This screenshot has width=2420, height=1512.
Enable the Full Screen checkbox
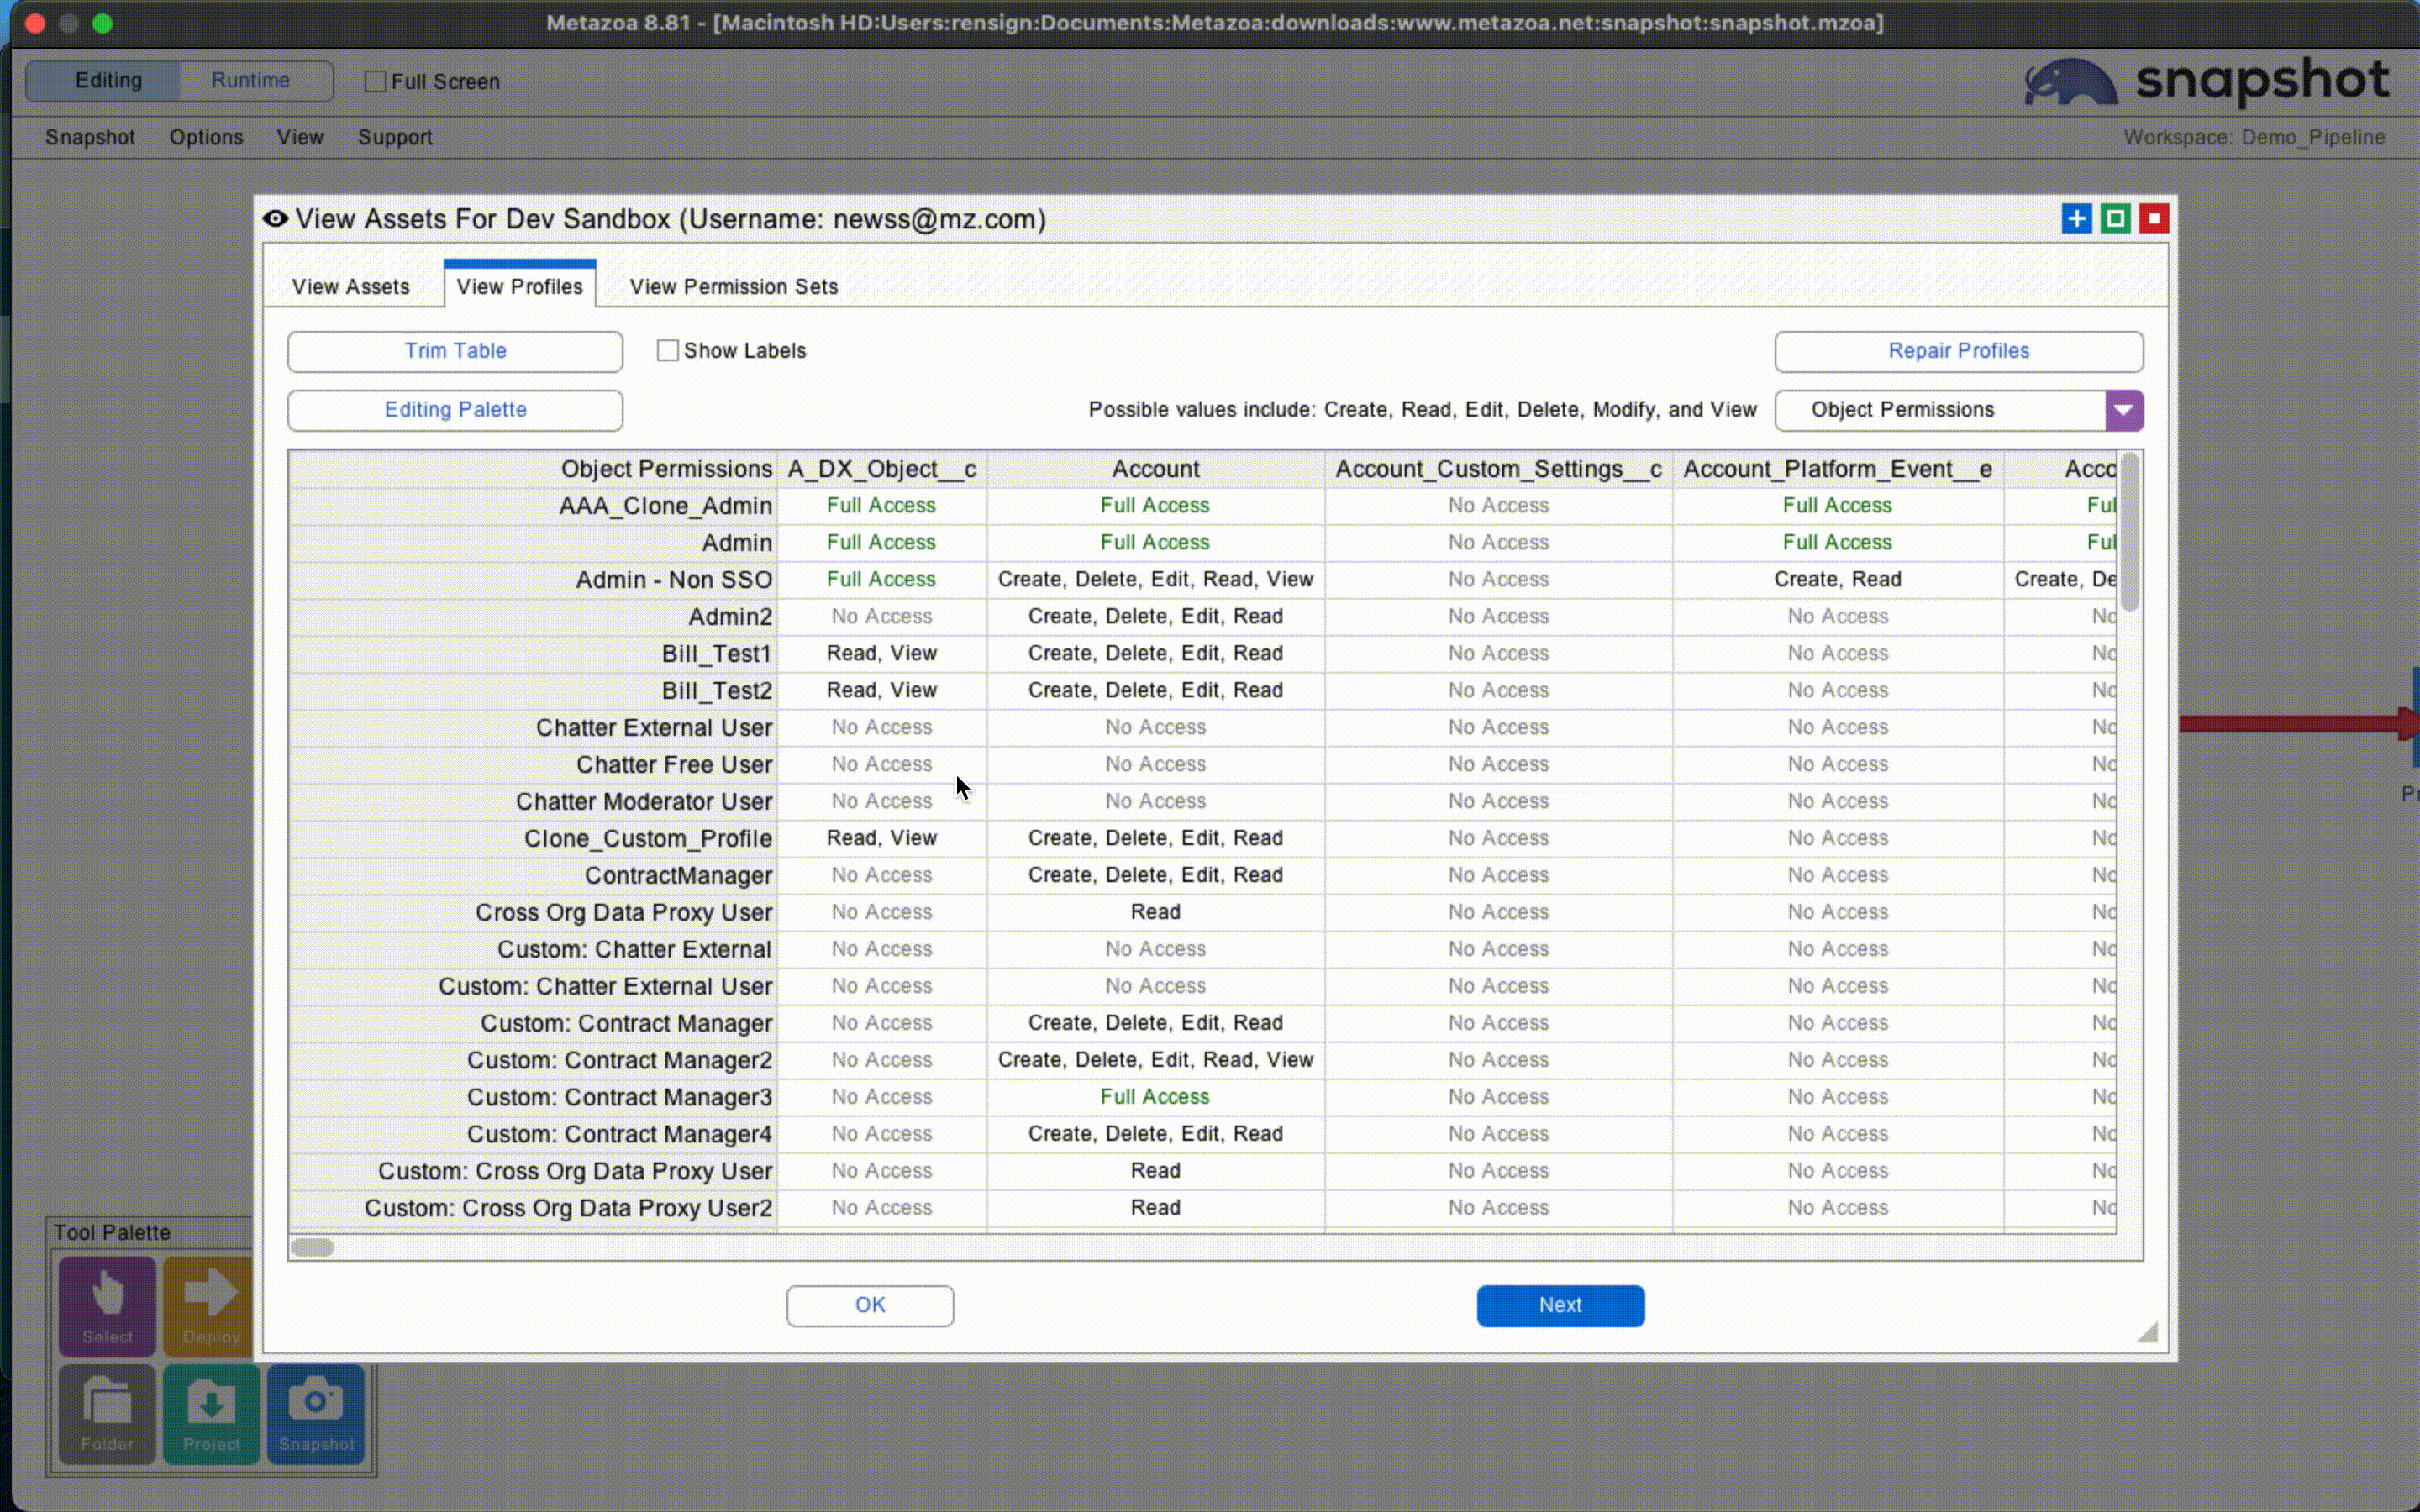(x=375, y=81)
